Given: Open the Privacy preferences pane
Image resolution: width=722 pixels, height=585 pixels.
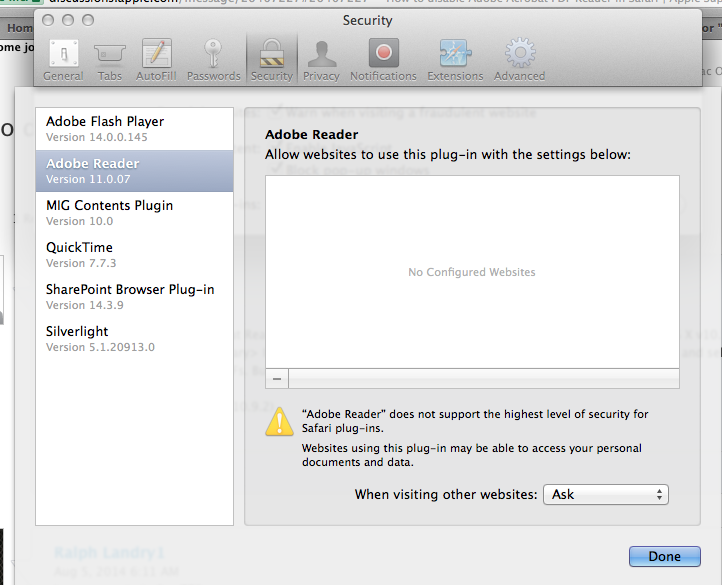Looking at the screenshot, I should 321,60.
